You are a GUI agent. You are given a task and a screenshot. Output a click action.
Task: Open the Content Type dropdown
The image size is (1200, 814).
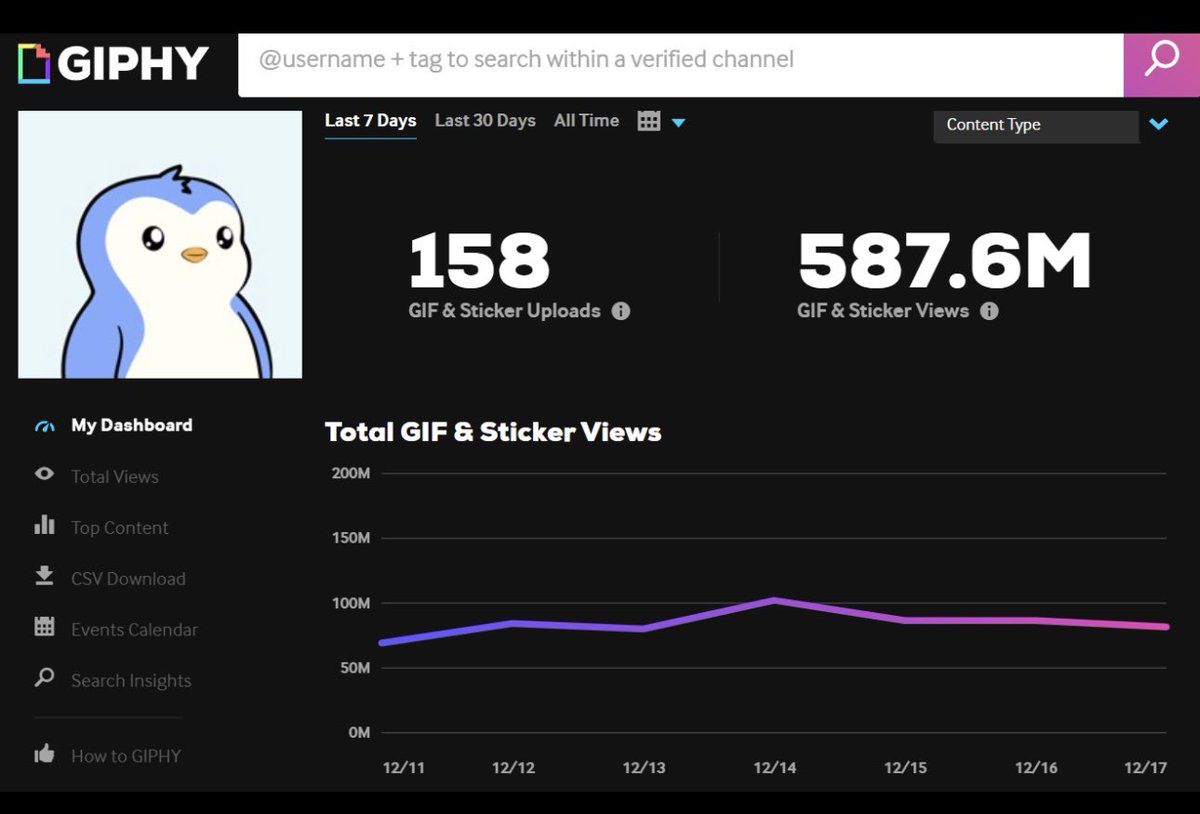click(x=1036, y=126)
